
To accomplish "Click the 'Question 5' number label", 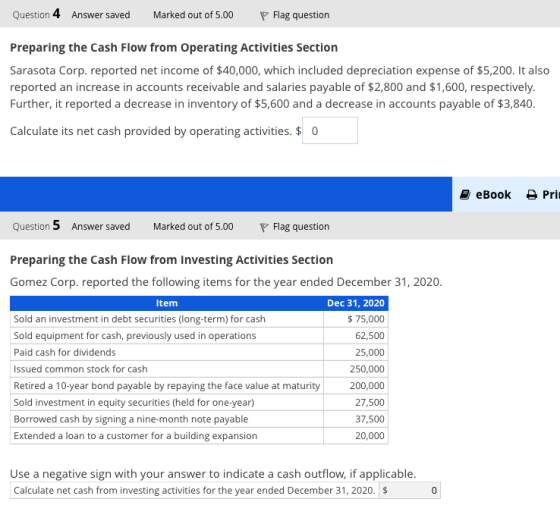I will click(x=36, y=226).
